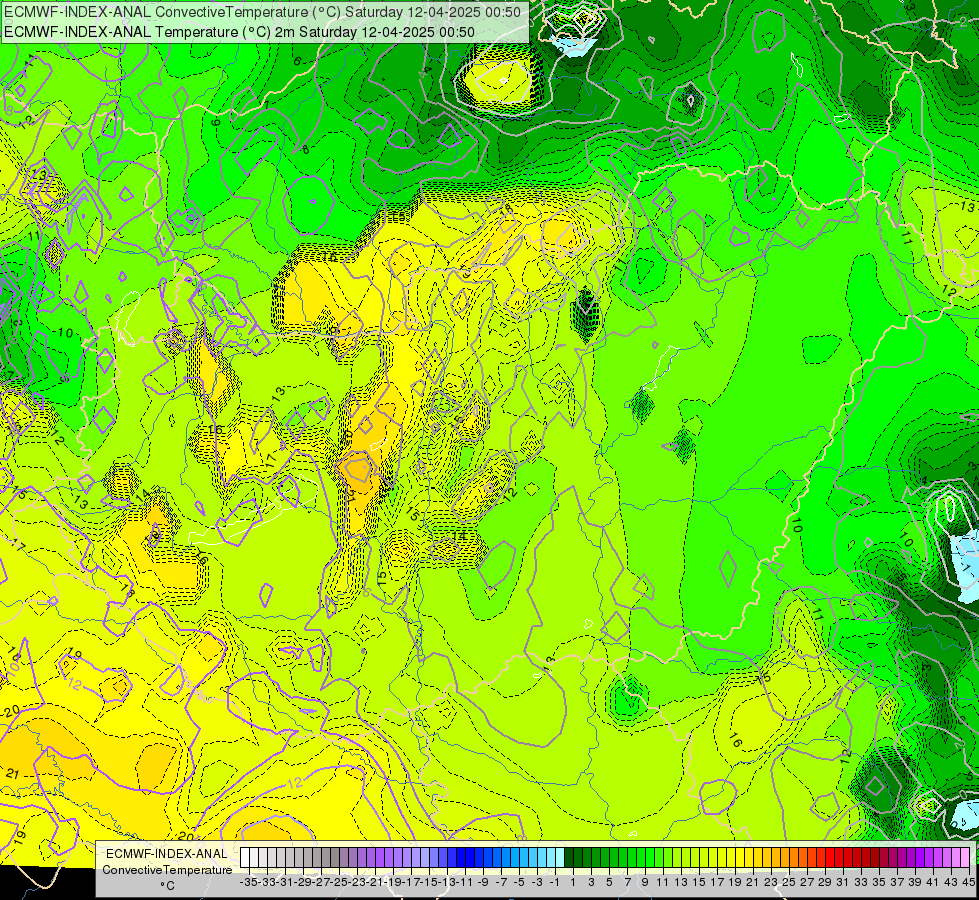Click legend scale value 35

tap(879, 882)
